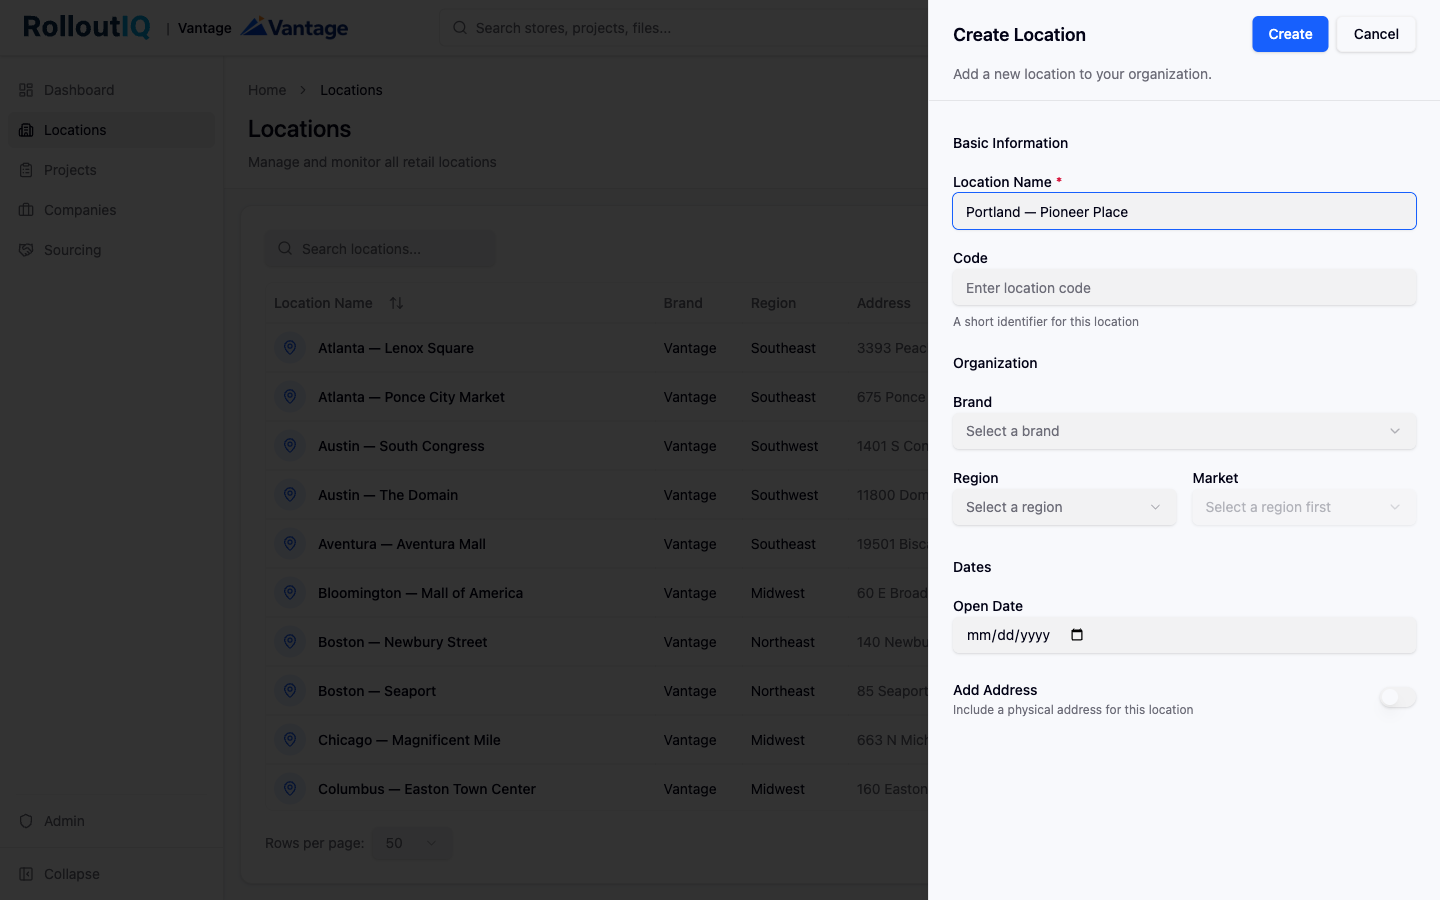Click the Vantage organization name in header
1440x900 pixels.
click(x=205, y=28)
